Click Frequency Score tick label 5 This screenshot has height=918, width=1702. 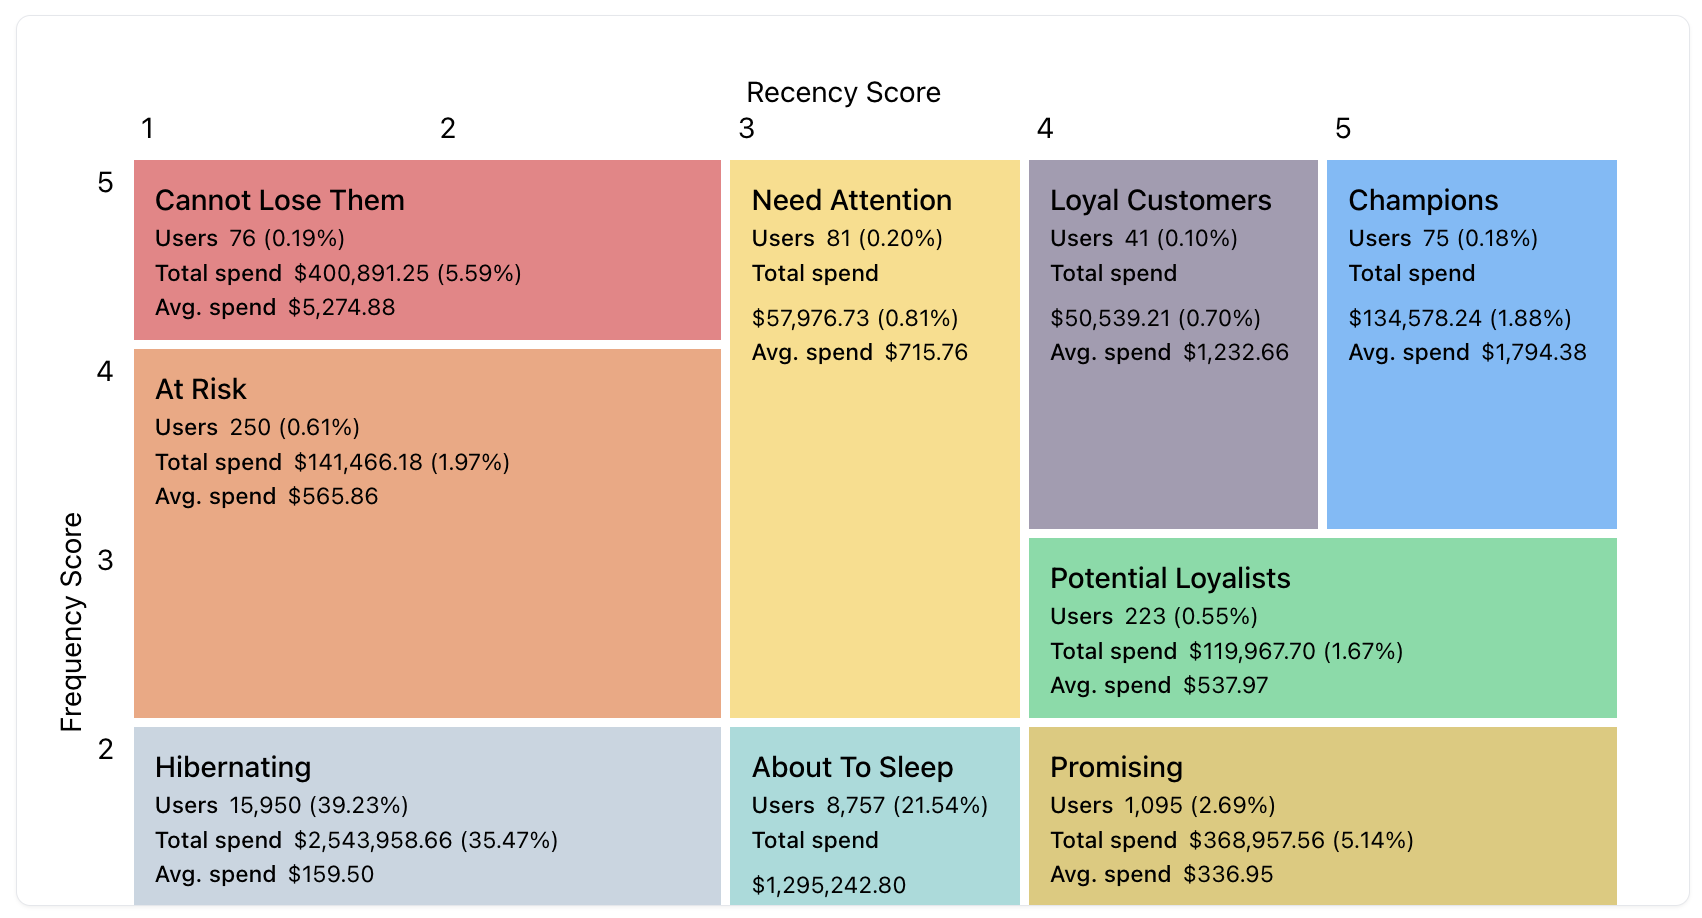pyautogui.click(x=106, y=183)
